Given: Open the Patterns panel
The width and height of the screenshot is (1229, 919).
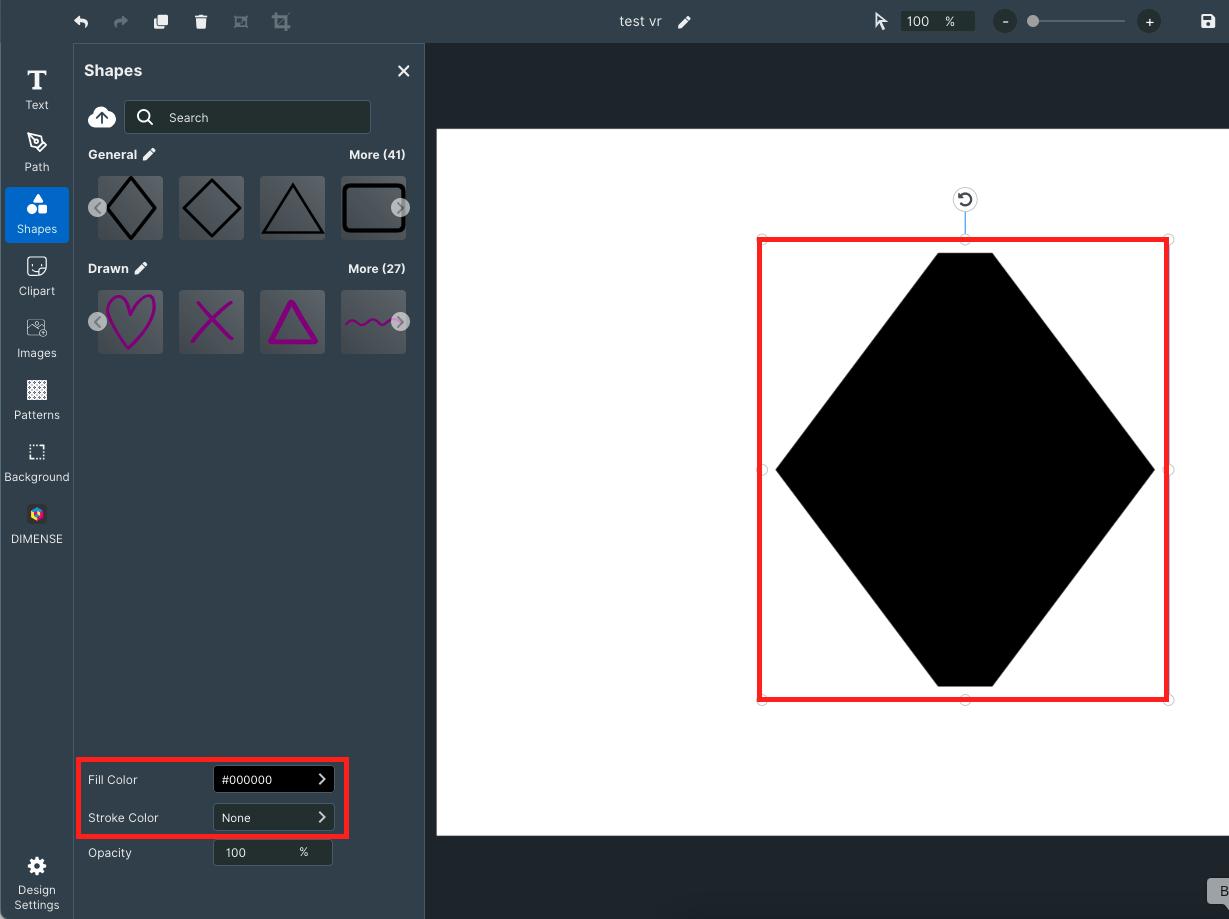Looking at the screenshot, I should [37, 400].
